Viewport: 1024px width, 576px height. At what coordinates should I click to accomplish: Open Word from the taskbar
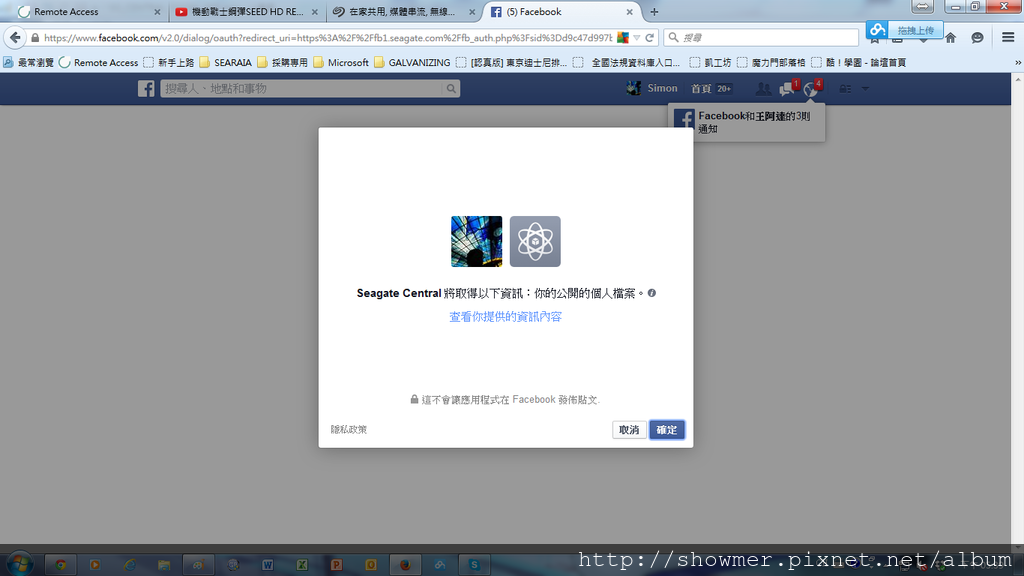pos(268,565)
